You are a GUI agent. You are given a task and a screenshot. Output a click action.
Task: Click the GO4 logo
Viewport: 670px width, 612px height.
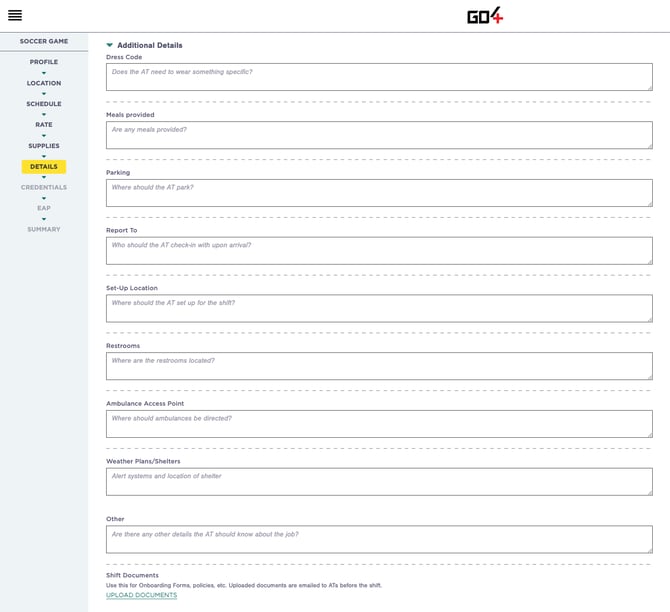pos(485,16)
